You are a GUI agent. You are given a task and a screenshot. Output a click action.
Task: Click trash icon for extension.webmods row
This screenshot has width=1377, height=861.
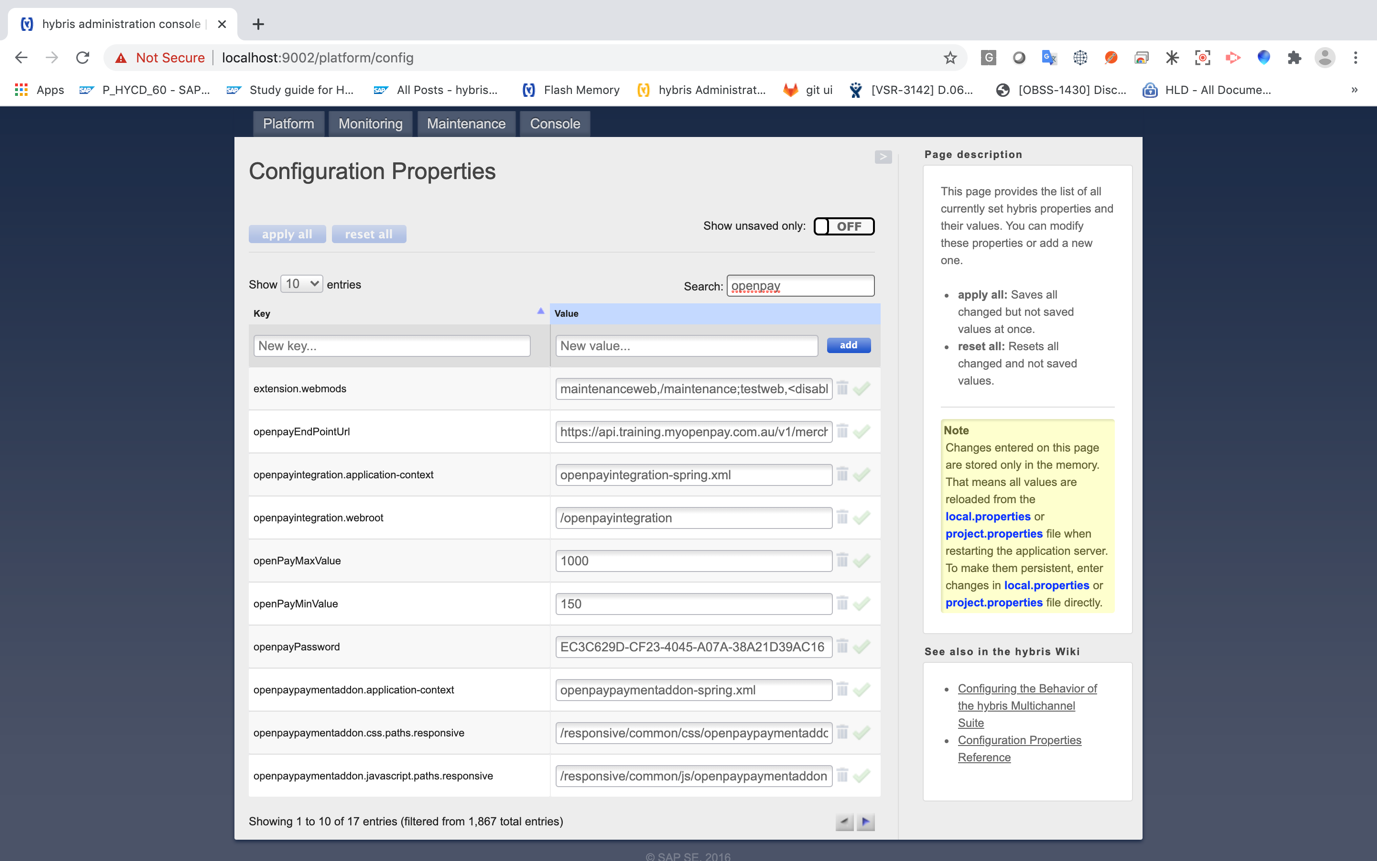[x=842, y=388]
